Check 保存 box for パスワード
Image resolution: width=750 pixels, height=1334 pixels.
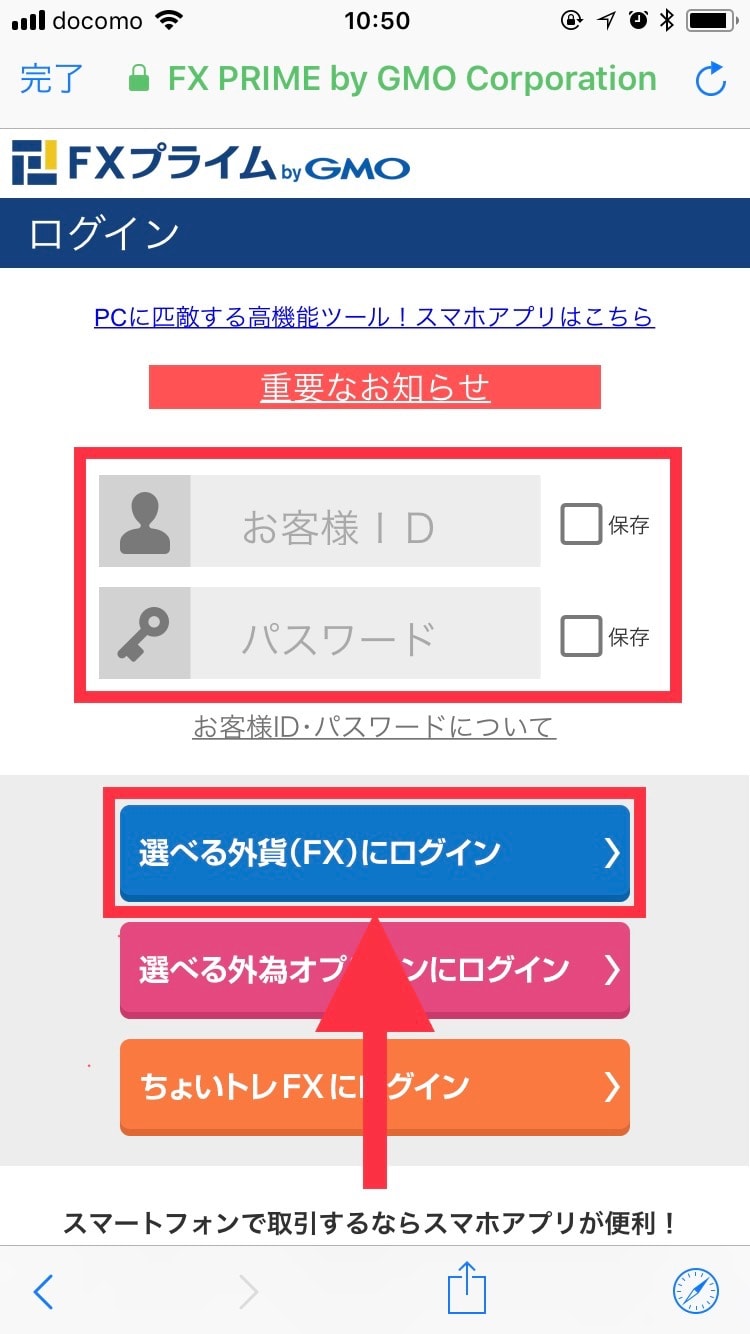(x=581, y=636)
